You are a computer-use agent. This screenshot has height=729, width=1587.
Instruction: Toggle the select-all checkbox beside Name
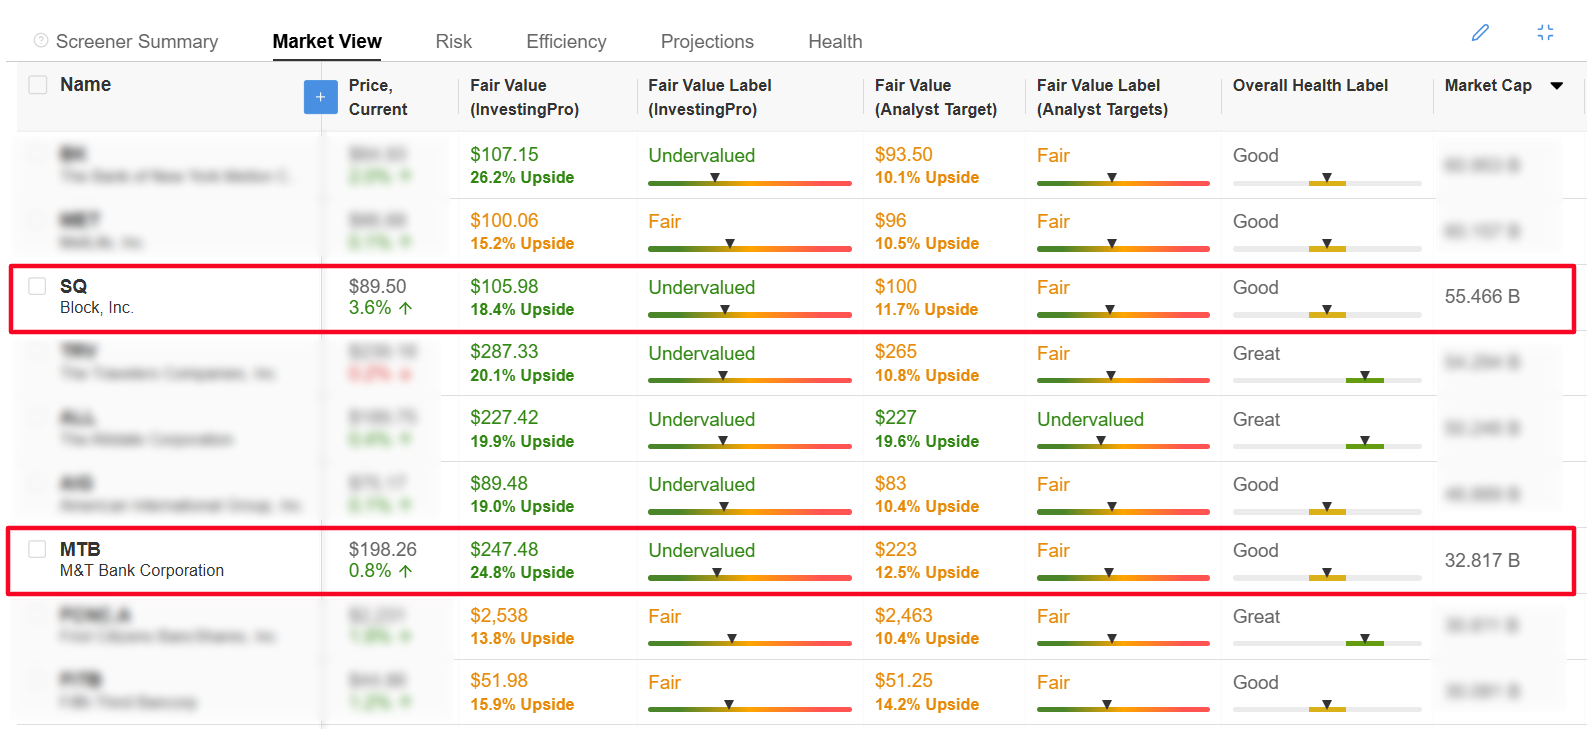coord(38,85)
